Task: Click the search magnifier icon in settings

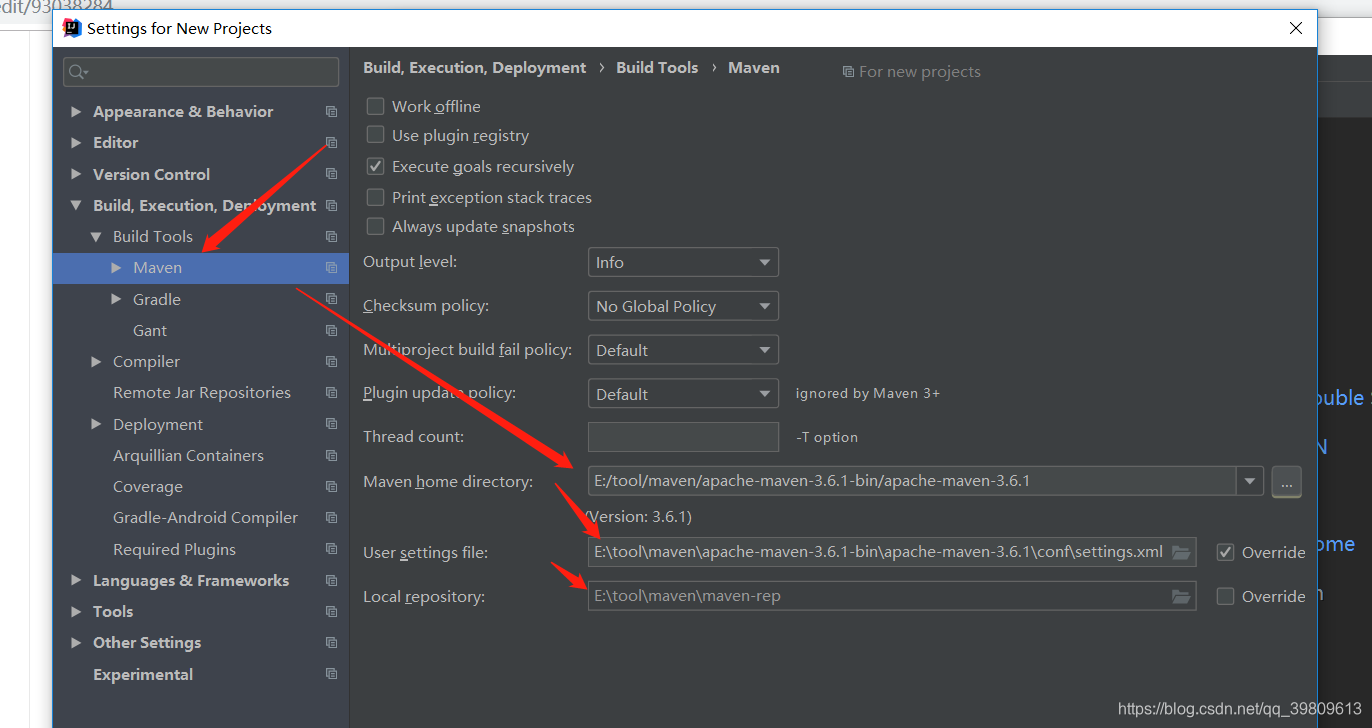Action: click(77, 72)
